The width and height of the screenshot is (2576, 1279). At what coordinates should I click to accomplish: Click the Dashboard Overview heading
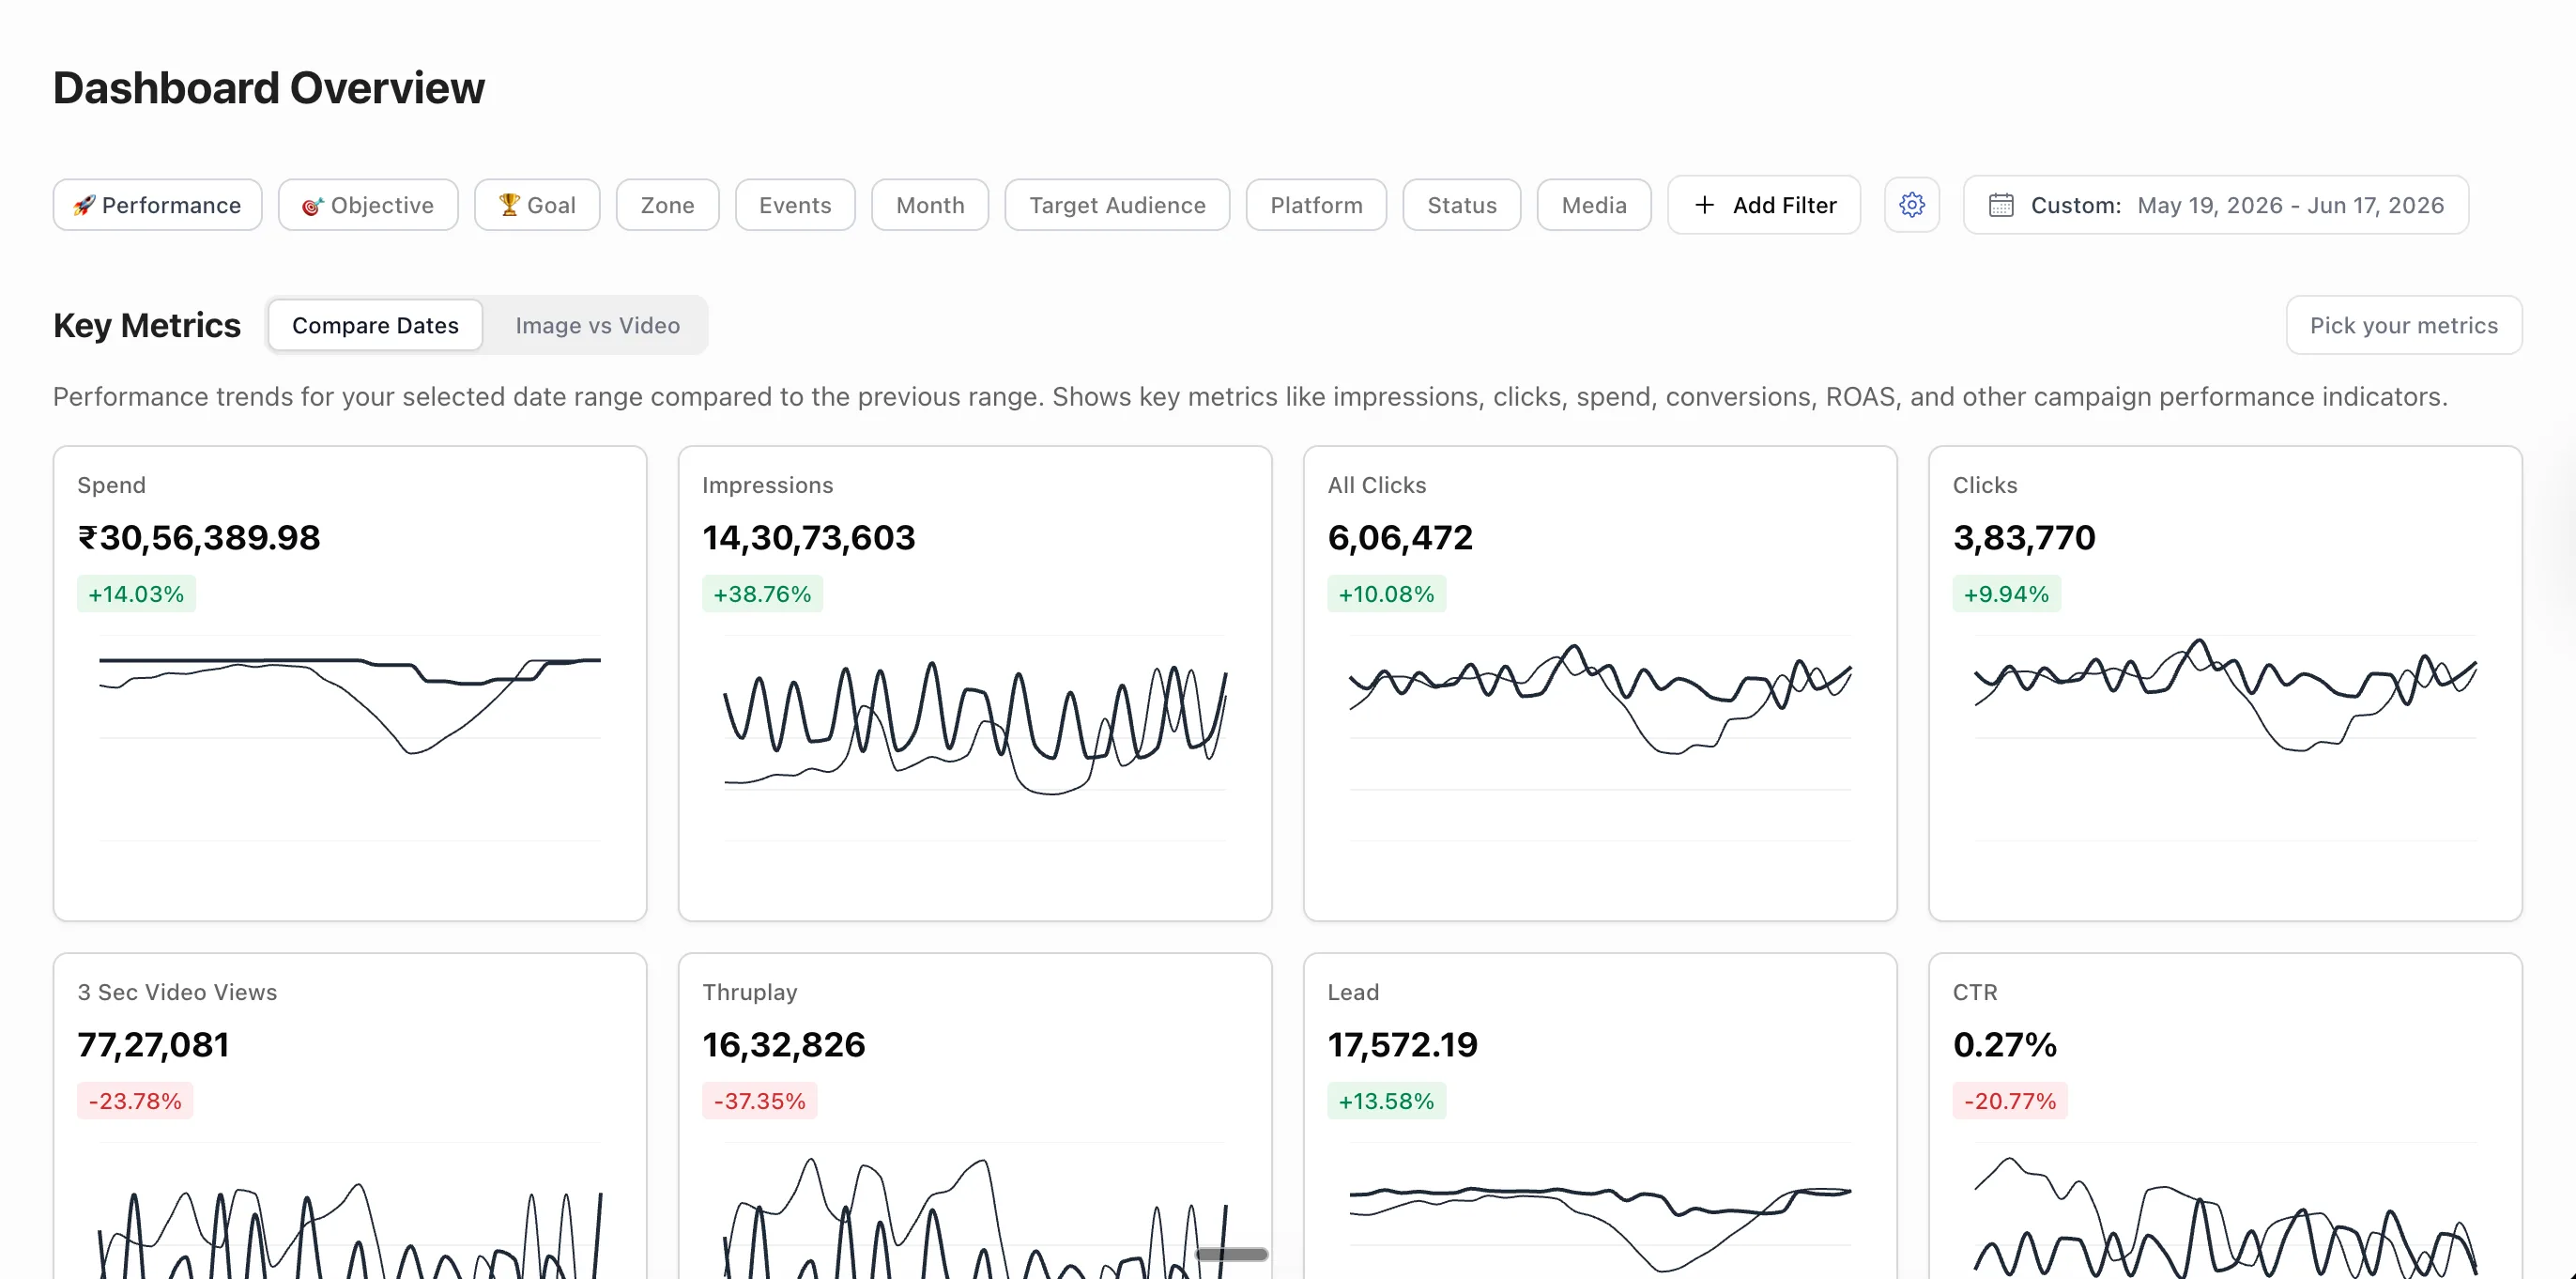269,88
